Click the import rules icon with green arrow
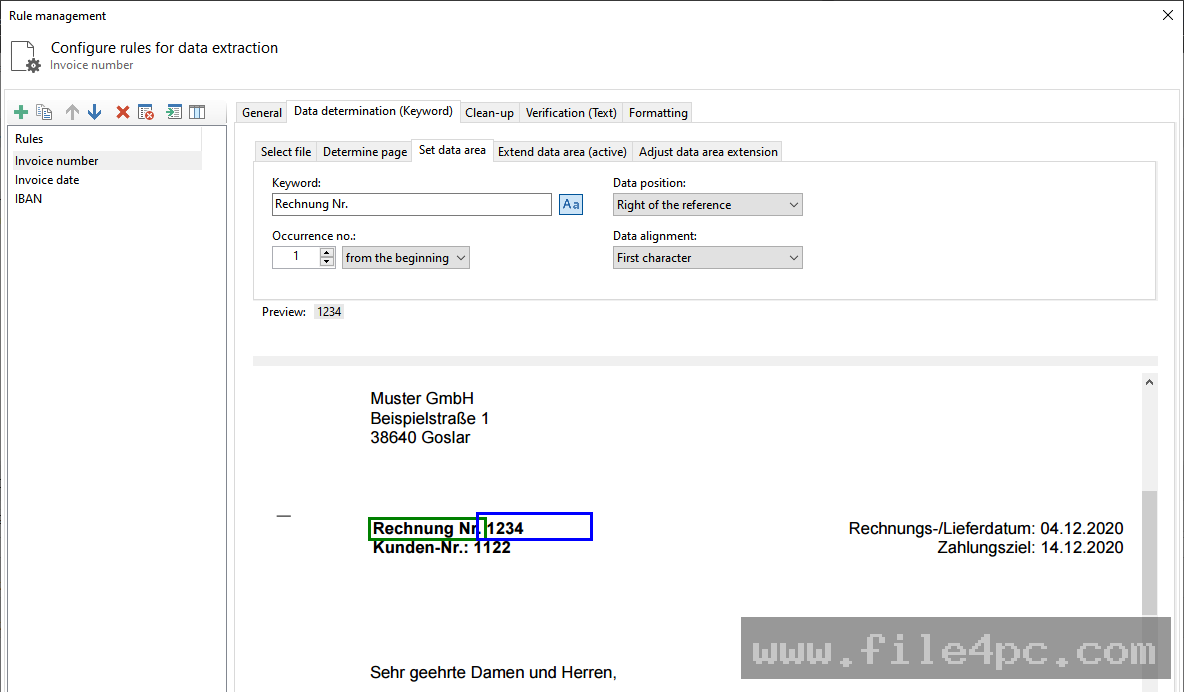Viewport: 1184px width, 692px height. point(174,112)
